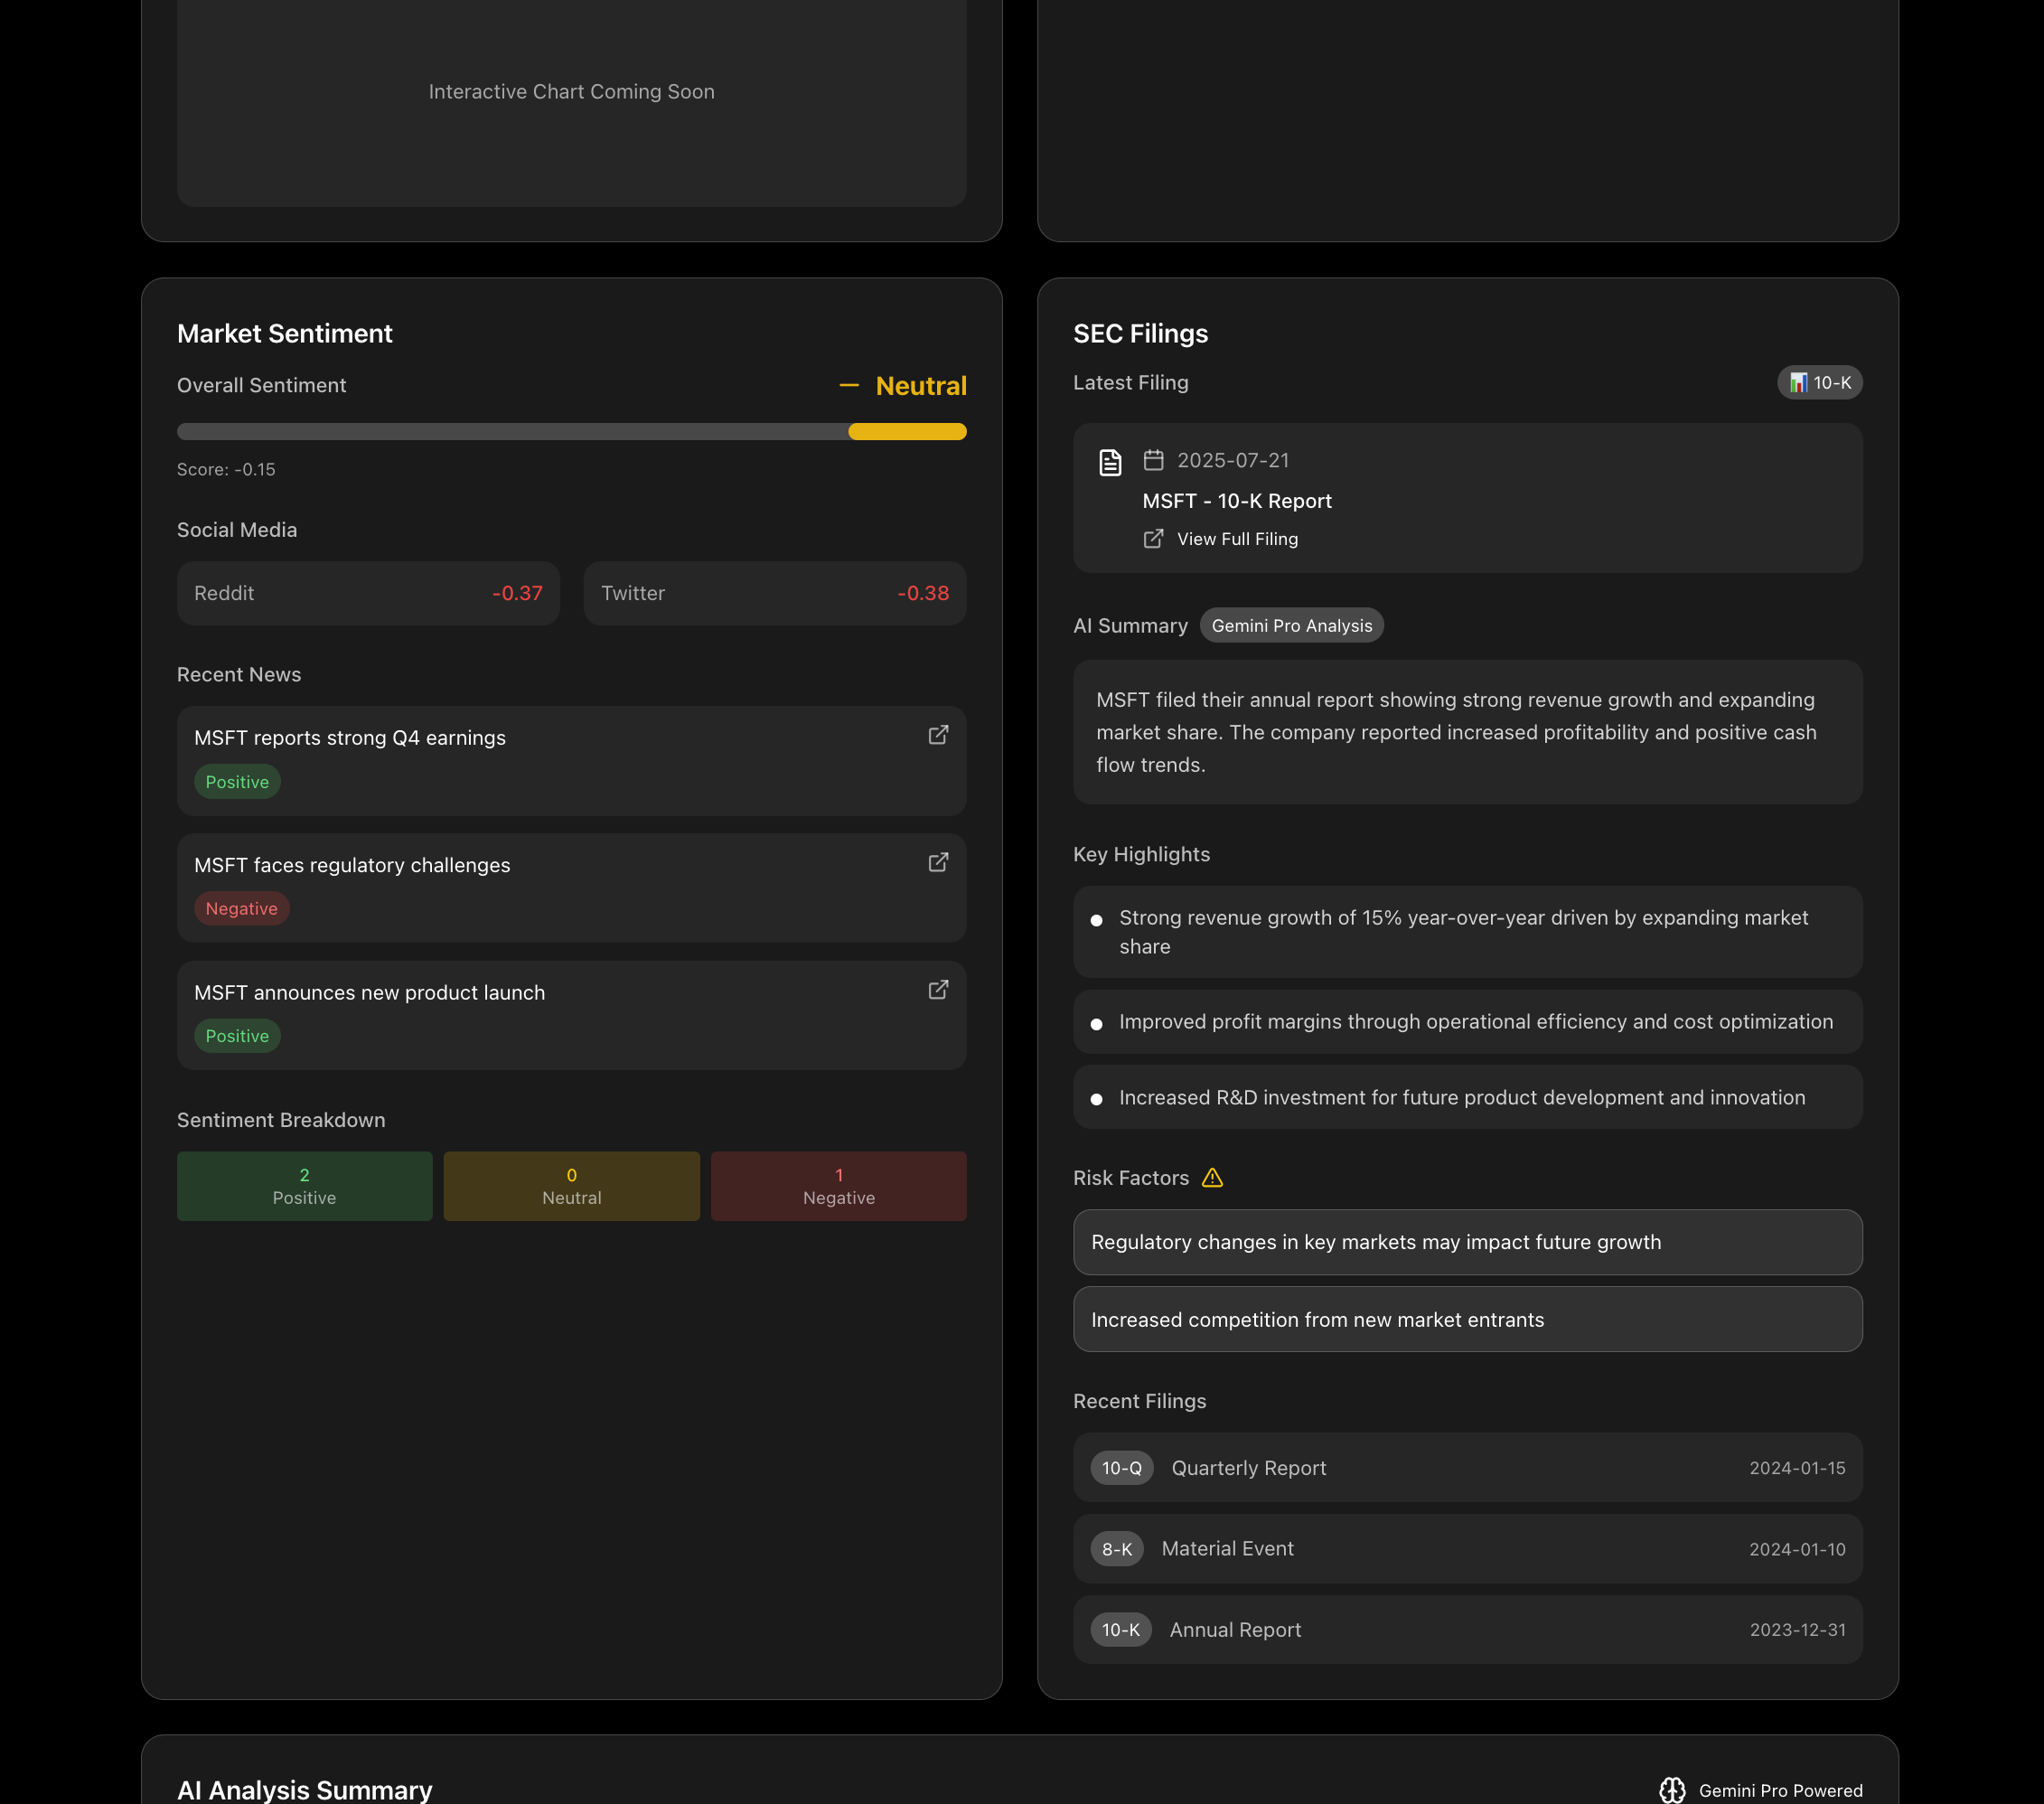
Task: Click the 10-Q filing type badge
Action: click(1121, 1468)
